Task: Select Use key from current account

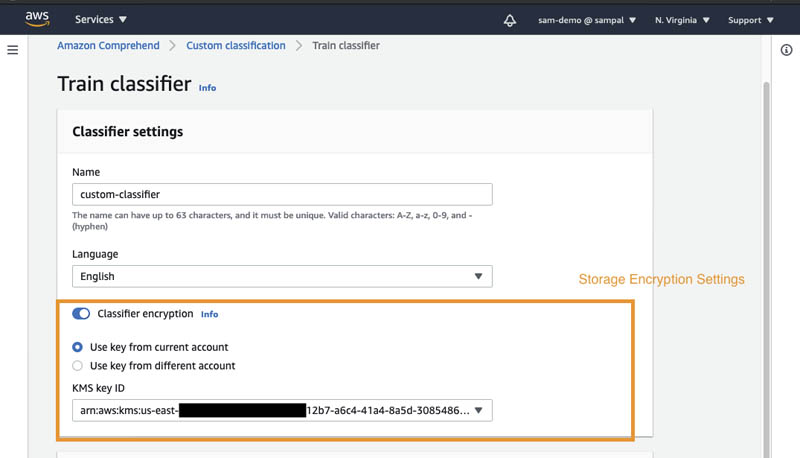Action: (x=77, y=347)
